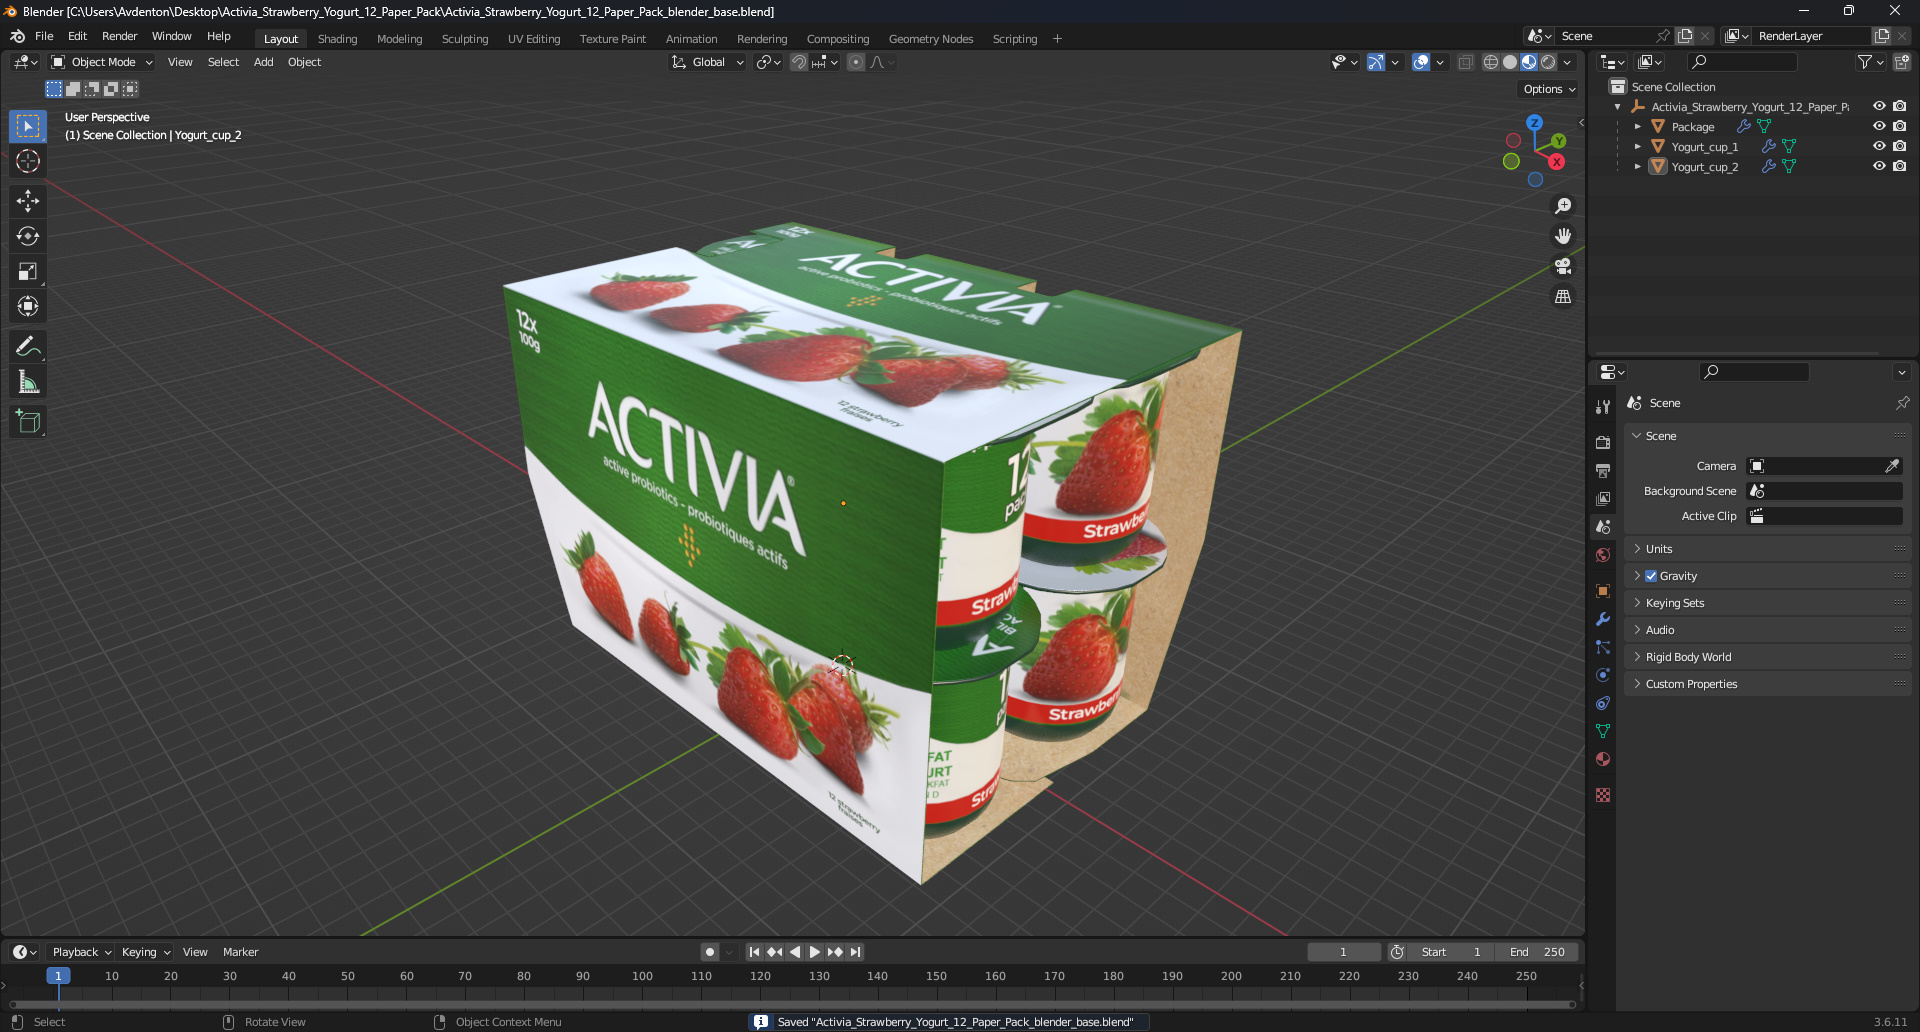
Task: Click the Zoom viewport icon
Action: [1563, 206]
